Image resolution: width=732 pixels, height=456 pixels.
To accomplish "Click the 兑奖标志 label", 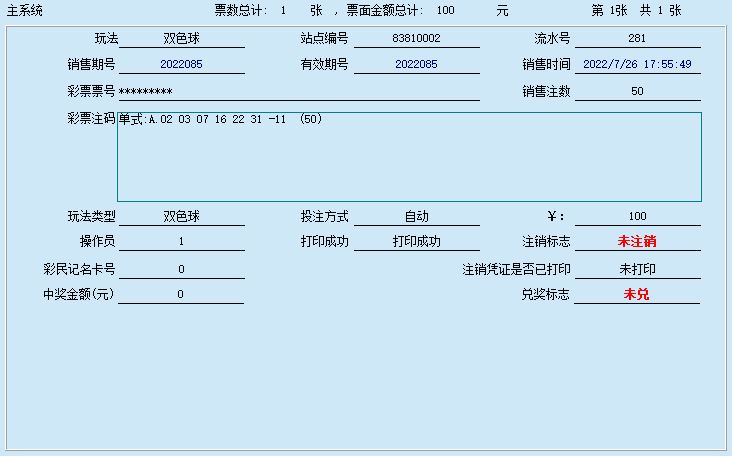I will point(545,295).
